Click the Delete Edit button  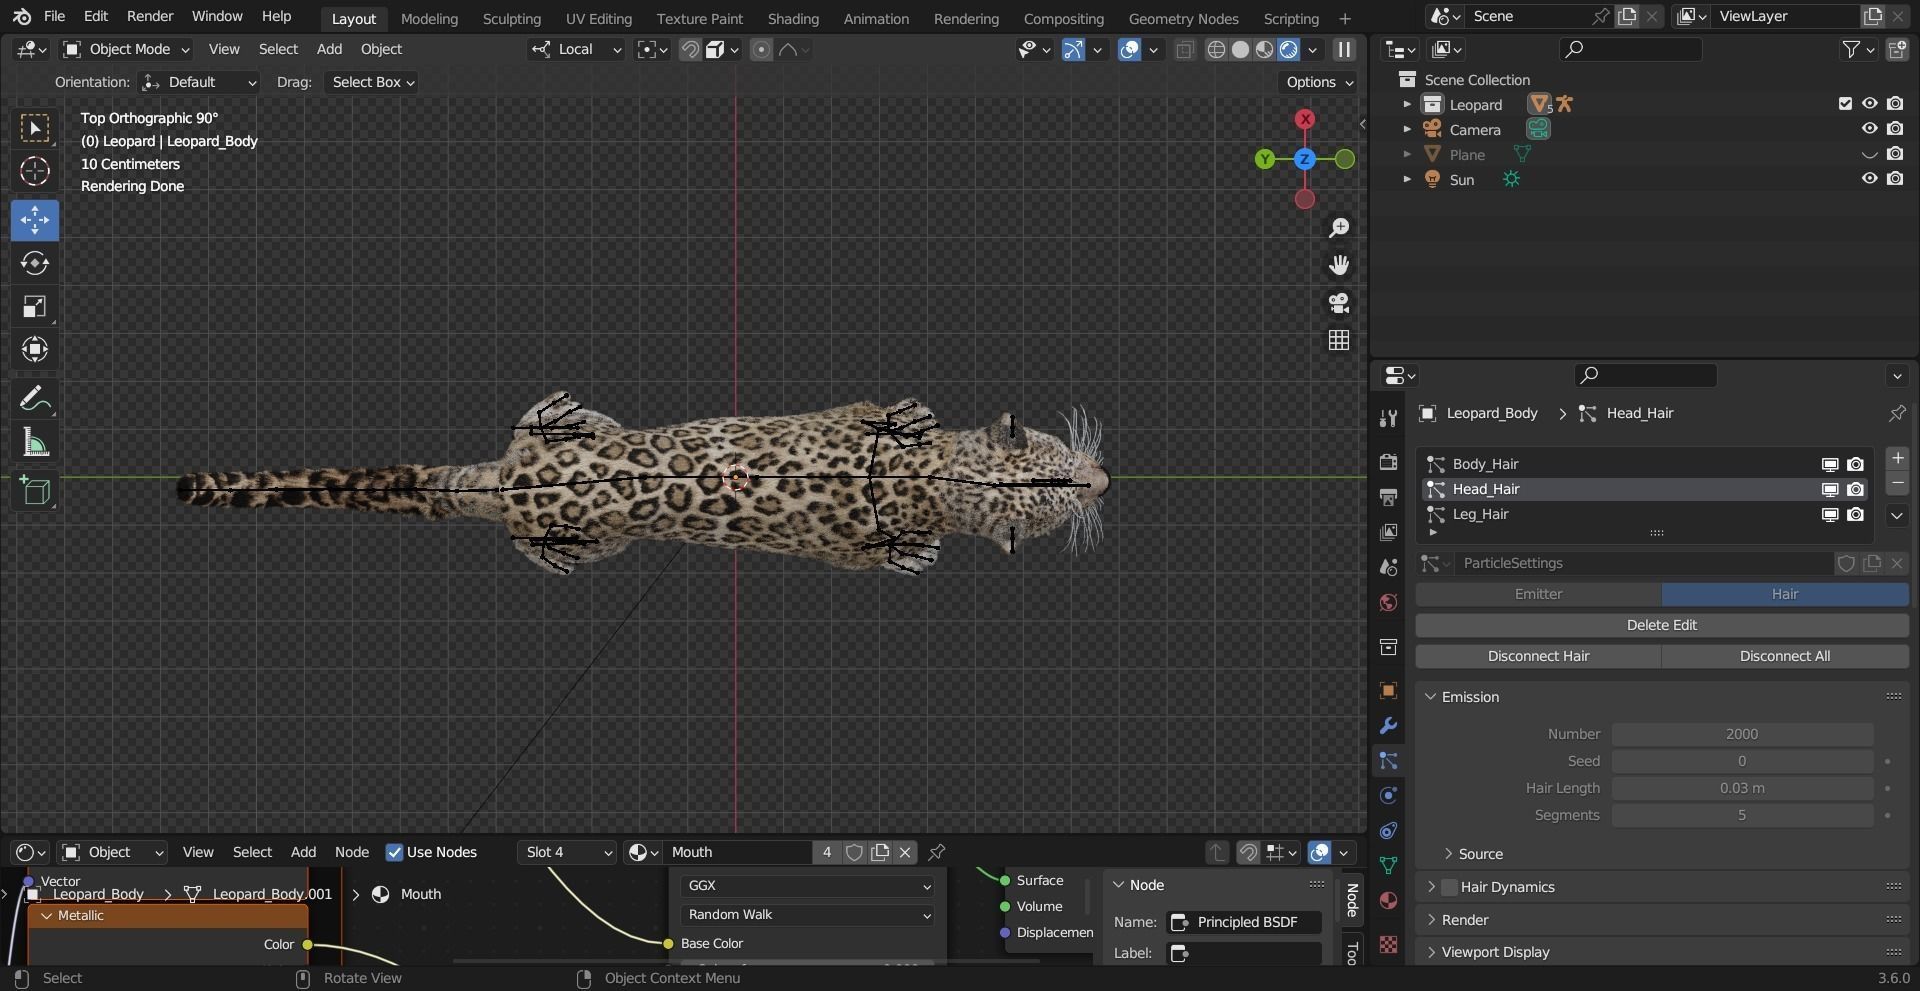(x=1662, y=625)
